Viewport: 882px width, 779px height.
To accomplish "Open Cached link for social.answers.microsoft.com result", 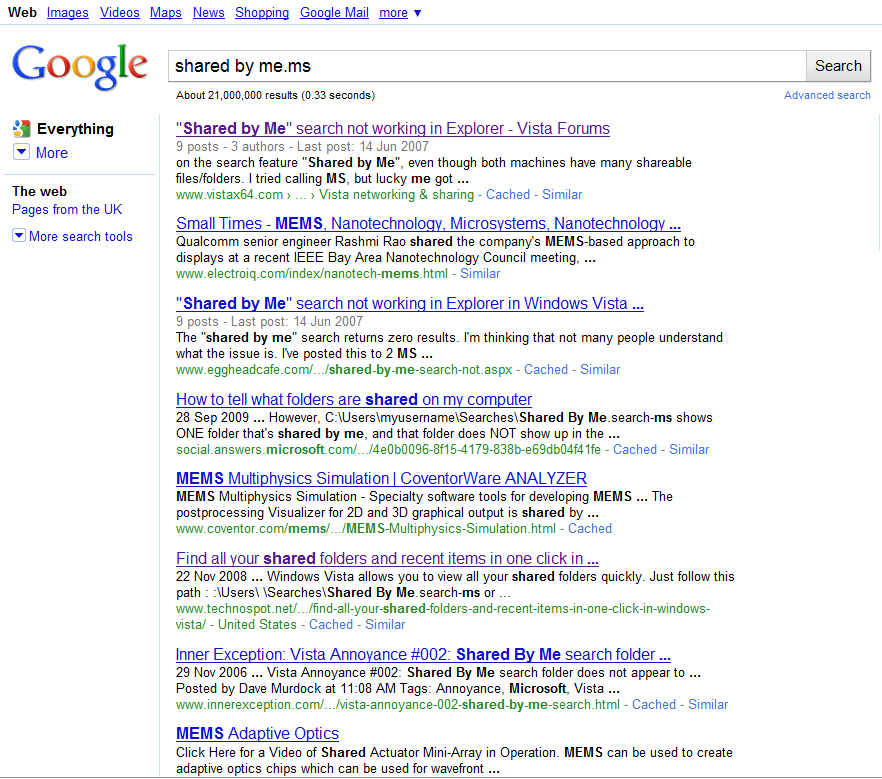I will click(x=634, y=449).
